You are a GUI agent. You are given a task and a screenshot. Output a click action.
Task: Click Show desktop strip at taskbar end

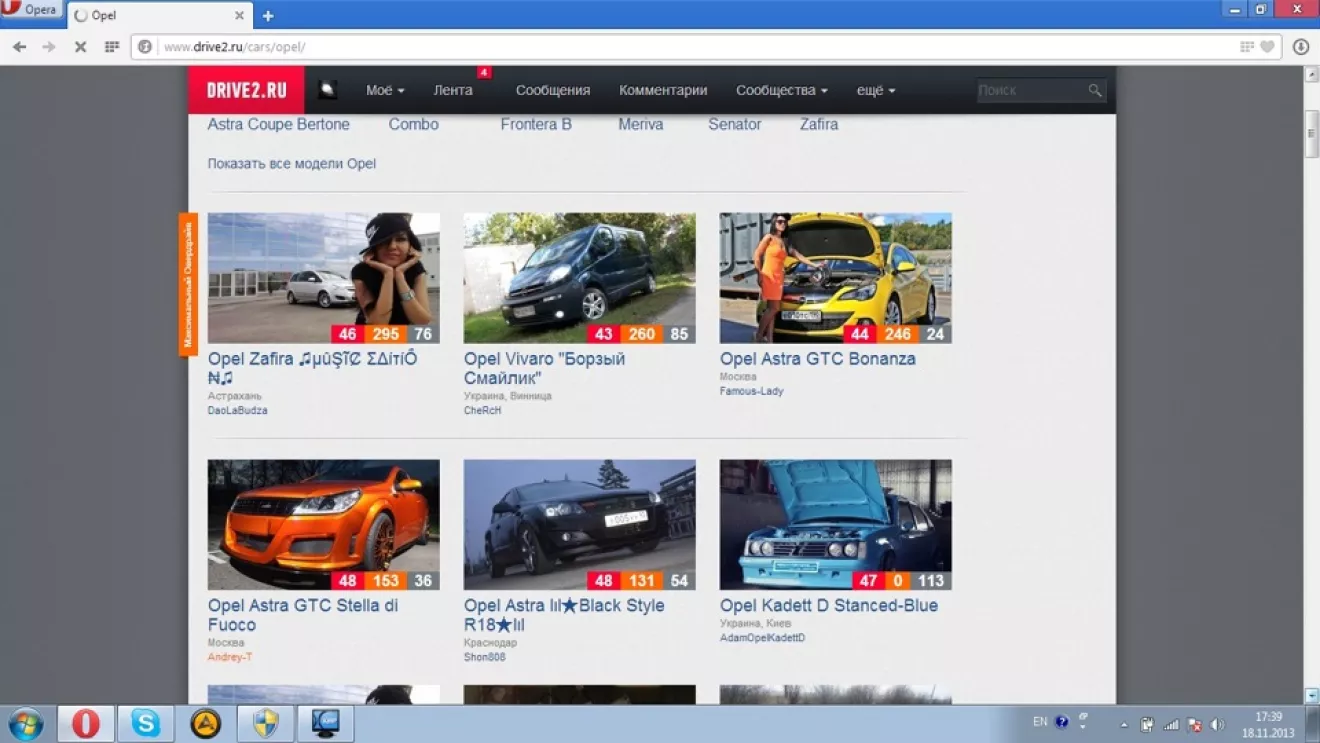click(x=1313, y=724)
